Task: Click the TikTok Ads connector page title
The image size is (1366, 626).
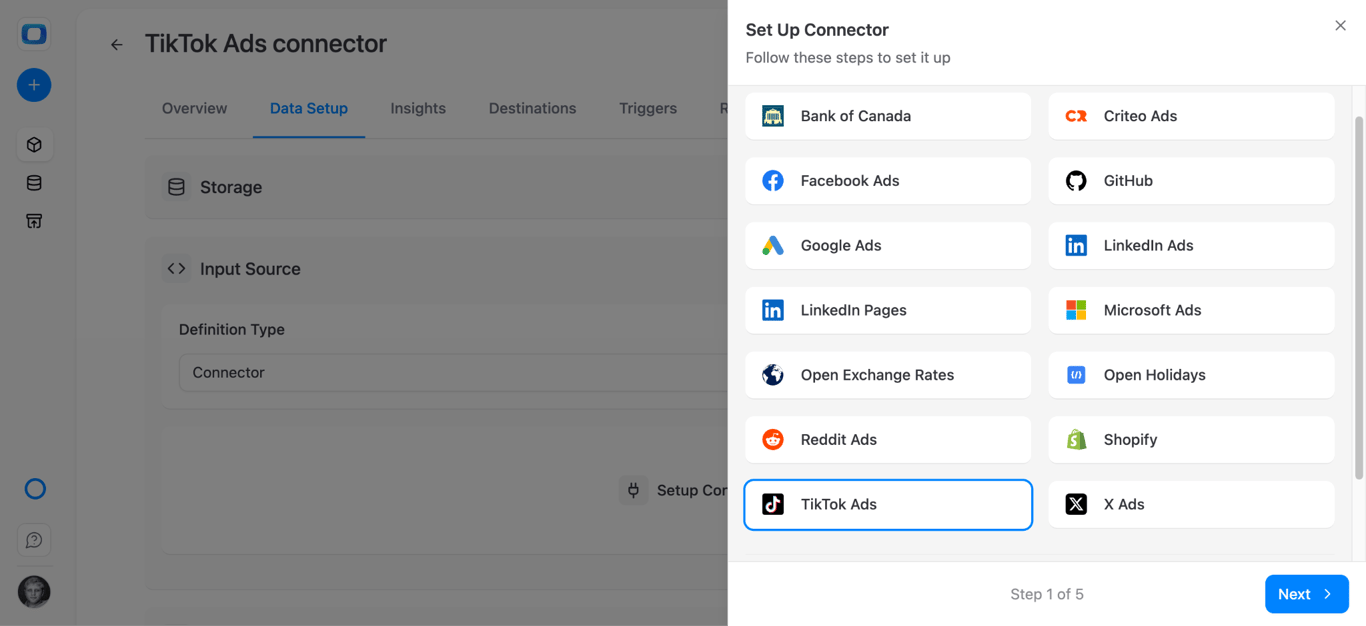Action: click(266, 44)
